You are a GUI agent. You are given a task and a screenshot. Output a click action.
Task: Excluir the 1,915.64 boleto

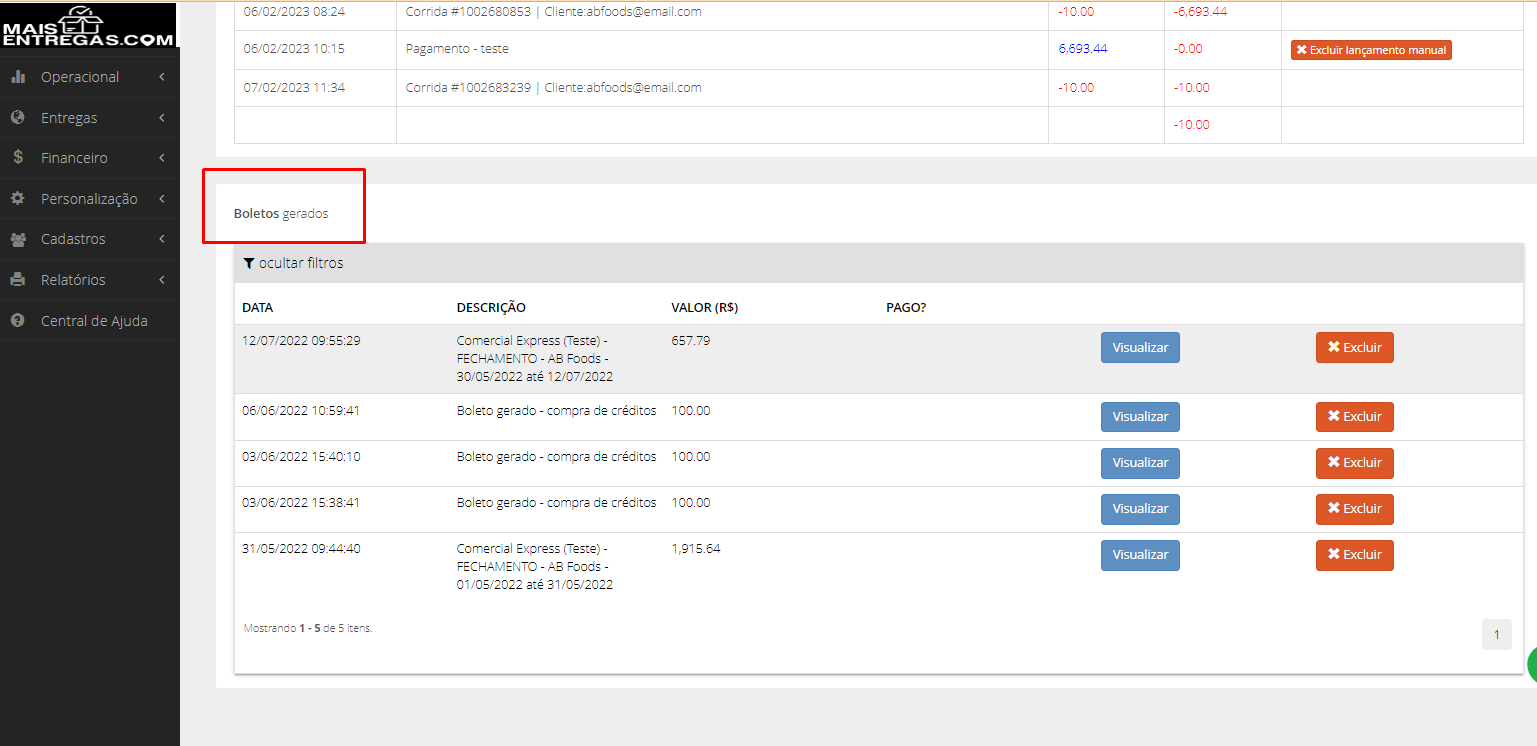pos(1354,555)
